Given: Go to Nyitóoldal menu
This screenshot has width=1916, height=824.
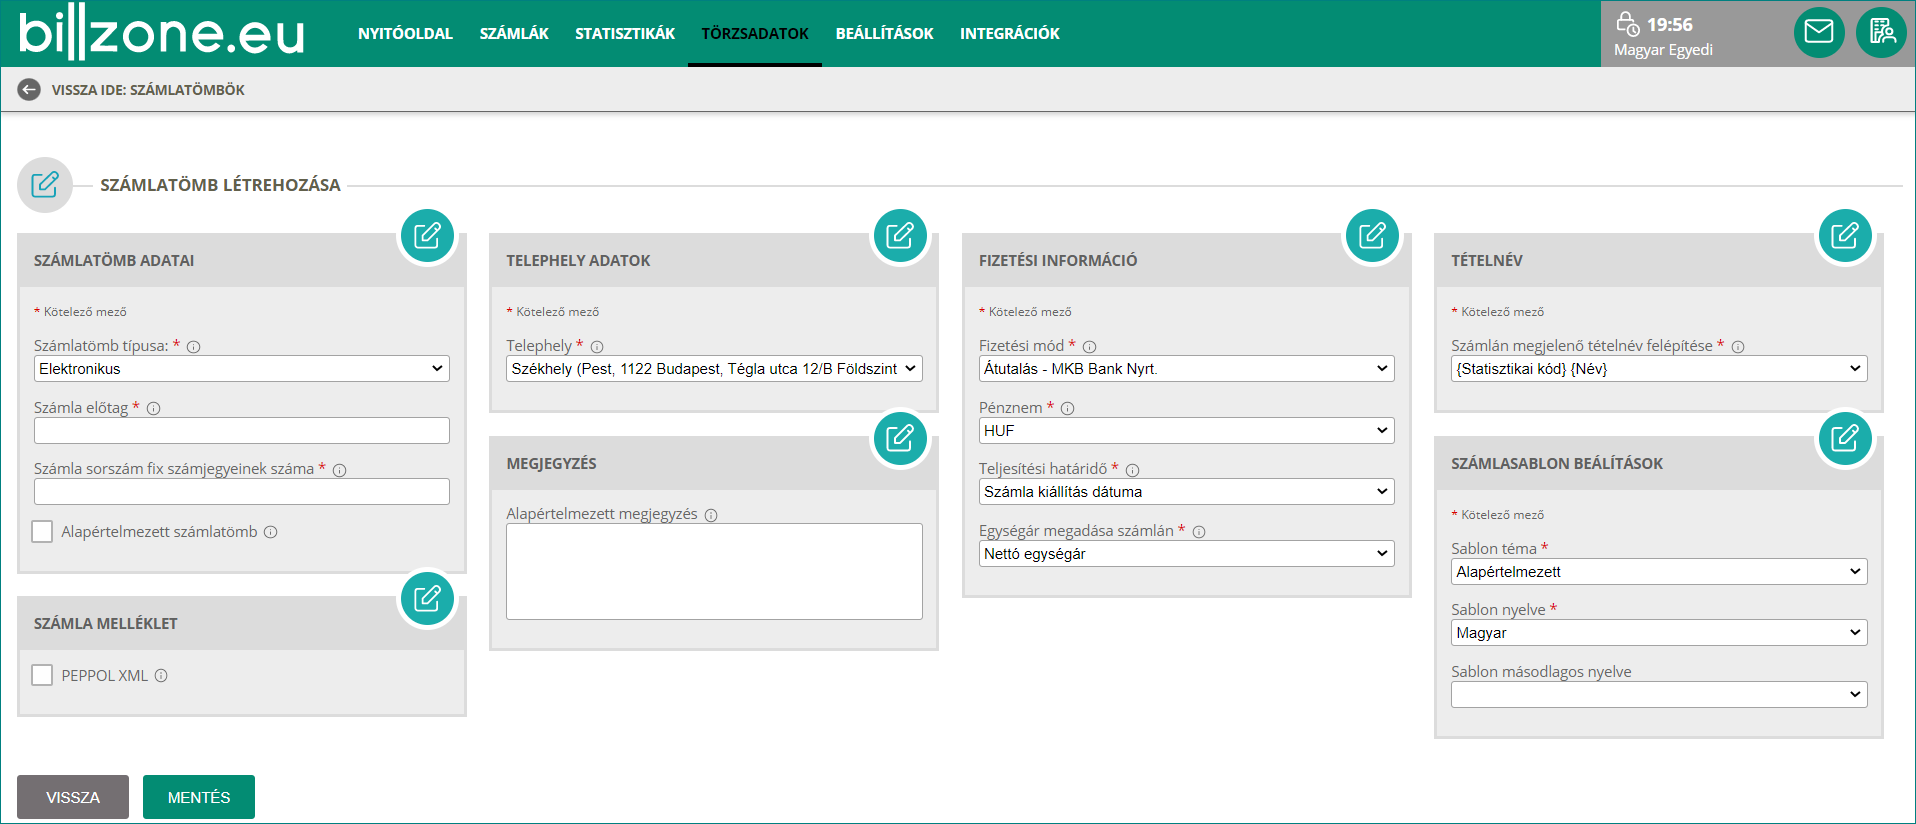Looking at the screenshot, I should pyautogui.click(x=405, y=34).
